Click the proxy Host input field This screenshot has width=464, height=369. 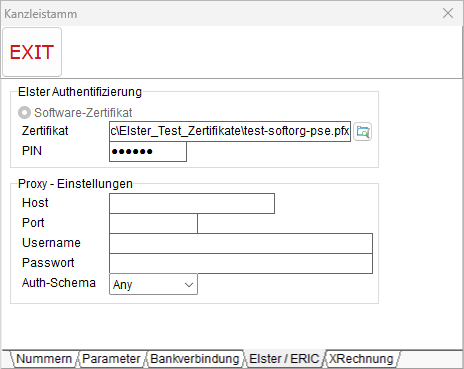[x=192, y=203]
